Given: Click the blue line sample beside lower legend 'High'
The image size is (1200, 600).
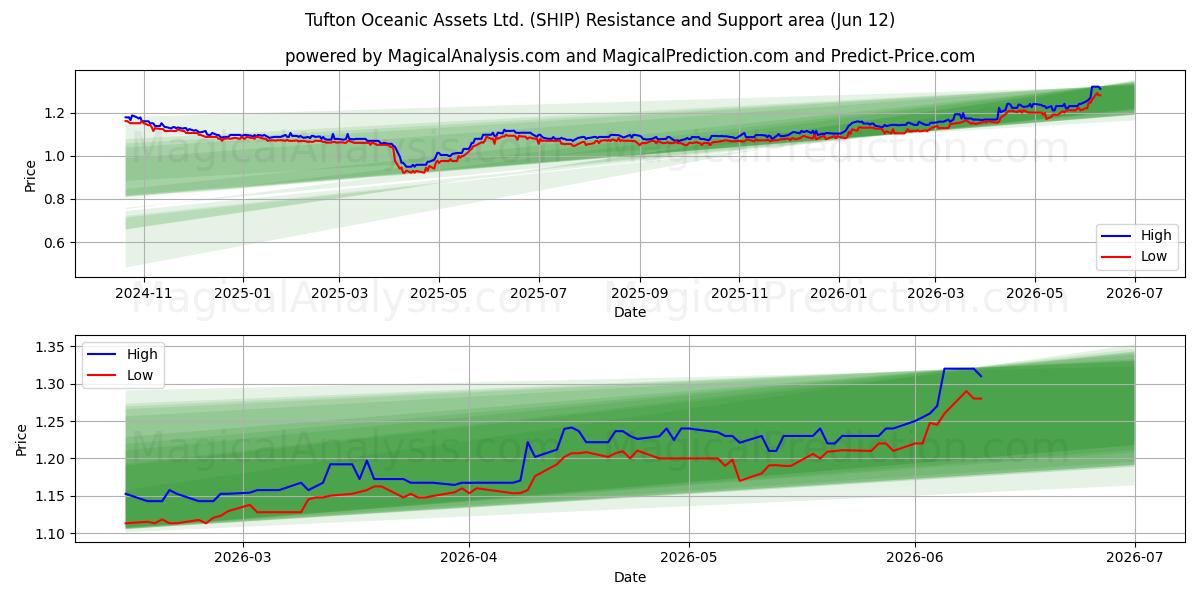Looking at the screenshot, I should tap(104, 354).
